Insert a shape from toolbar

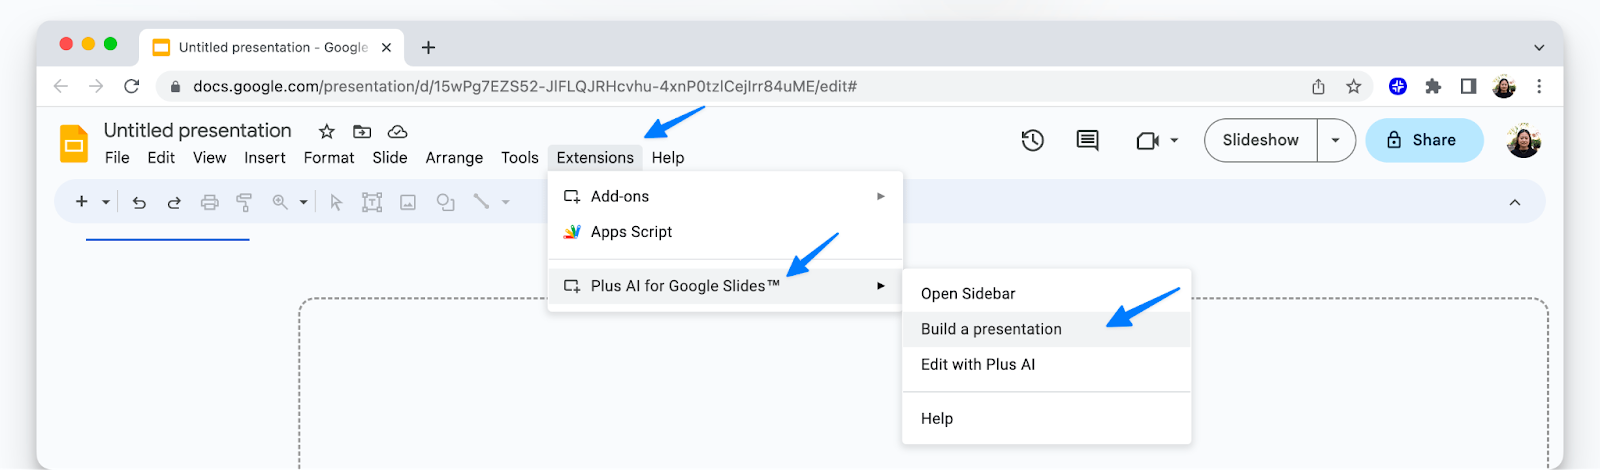[x=445, y=202]
